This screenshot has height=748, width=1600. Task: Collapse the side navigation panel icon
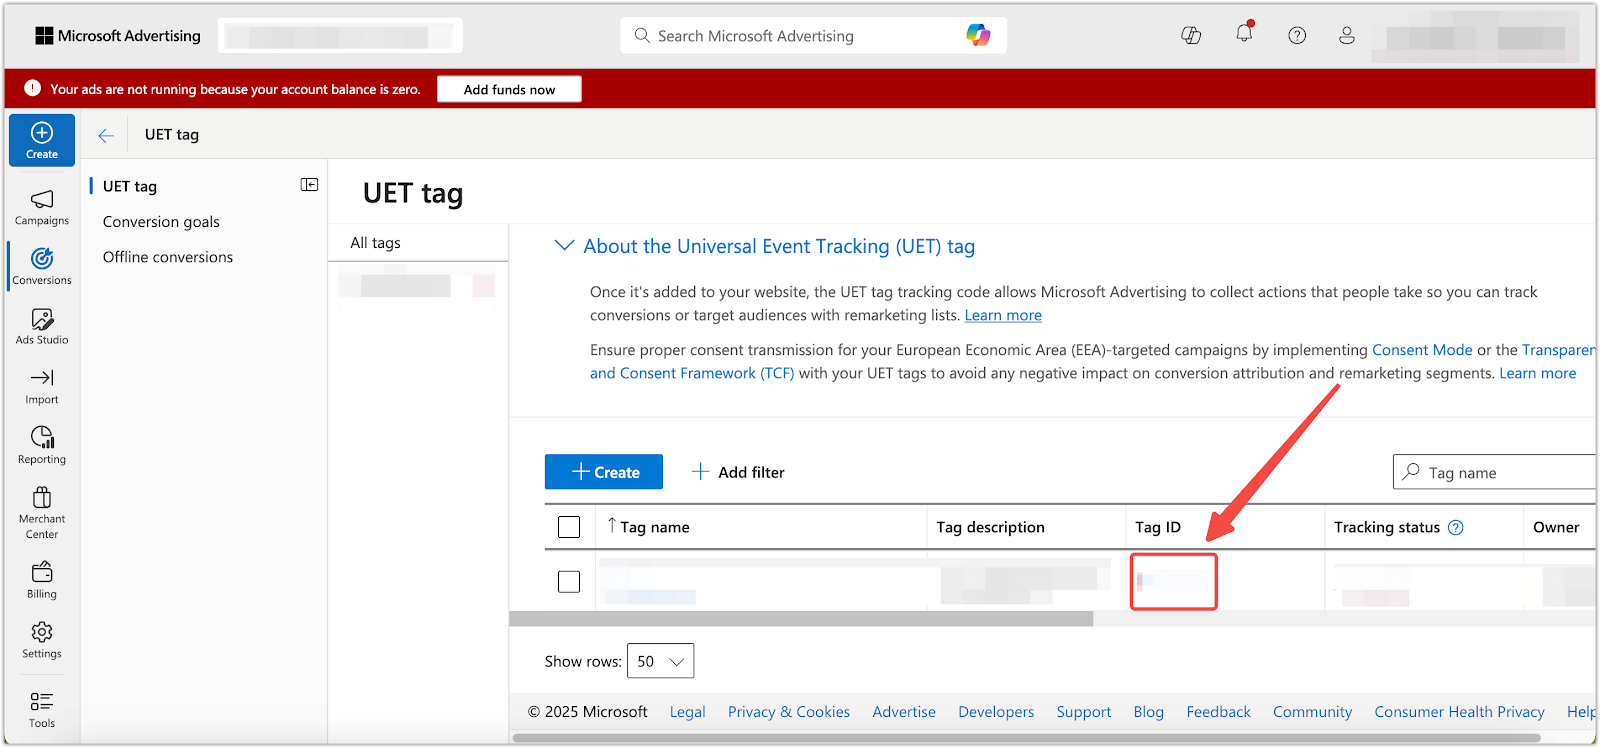(310, 185)
